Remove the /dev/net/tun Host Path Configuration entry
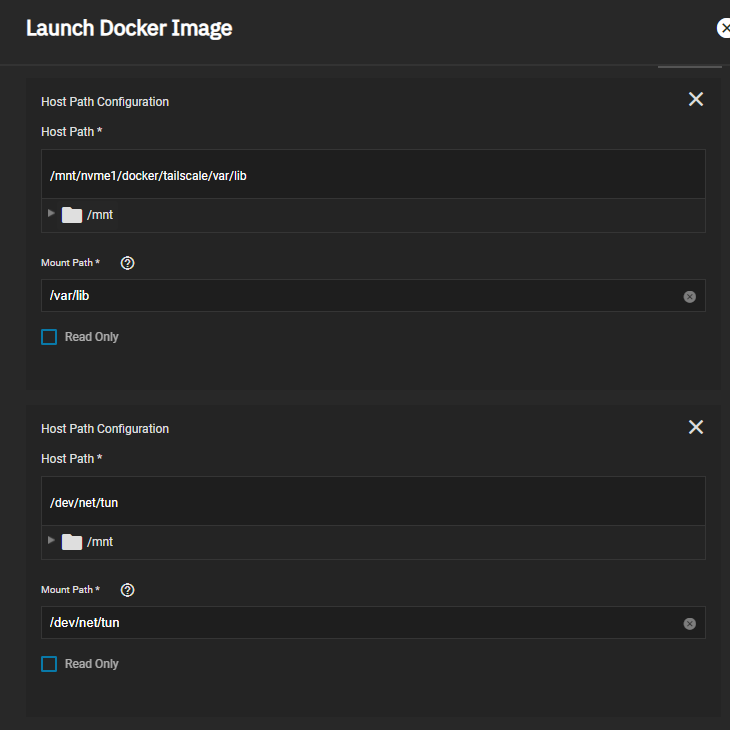Image resolution: width=730 pixels, height=730 pixels. 696,427
